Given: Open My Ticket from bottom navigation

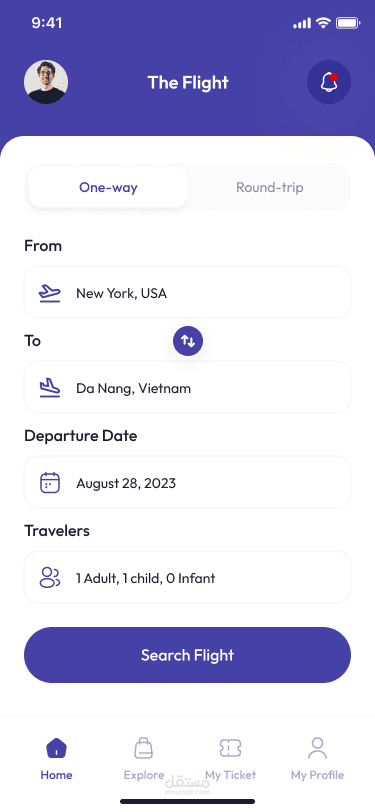Looking at the screenshot, I should click(x=230, y=759).
